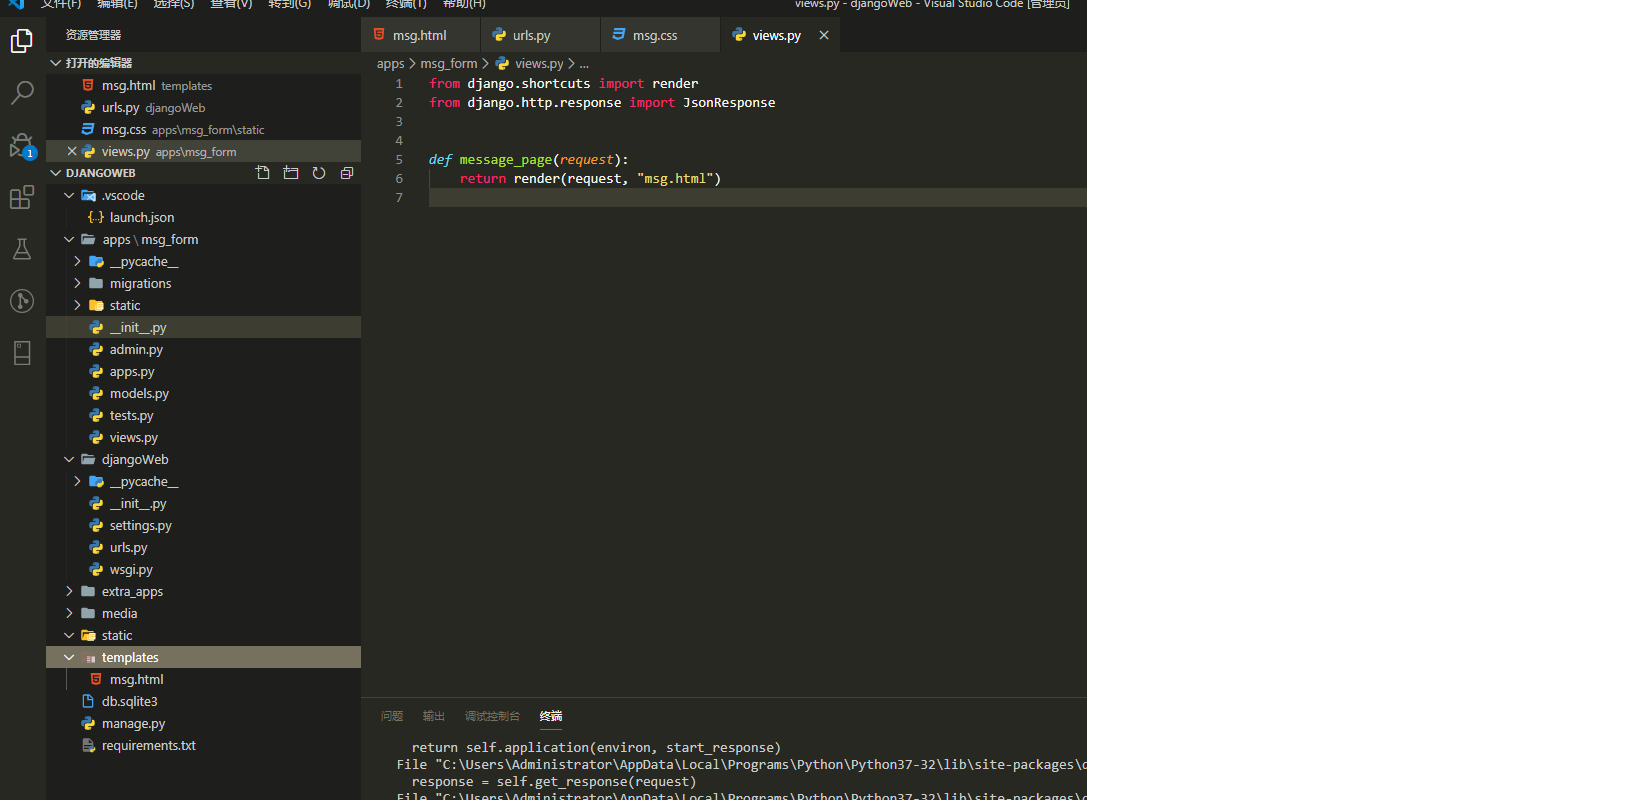
Task: Collapse the templates folder
Action: [x=203, y=657]
